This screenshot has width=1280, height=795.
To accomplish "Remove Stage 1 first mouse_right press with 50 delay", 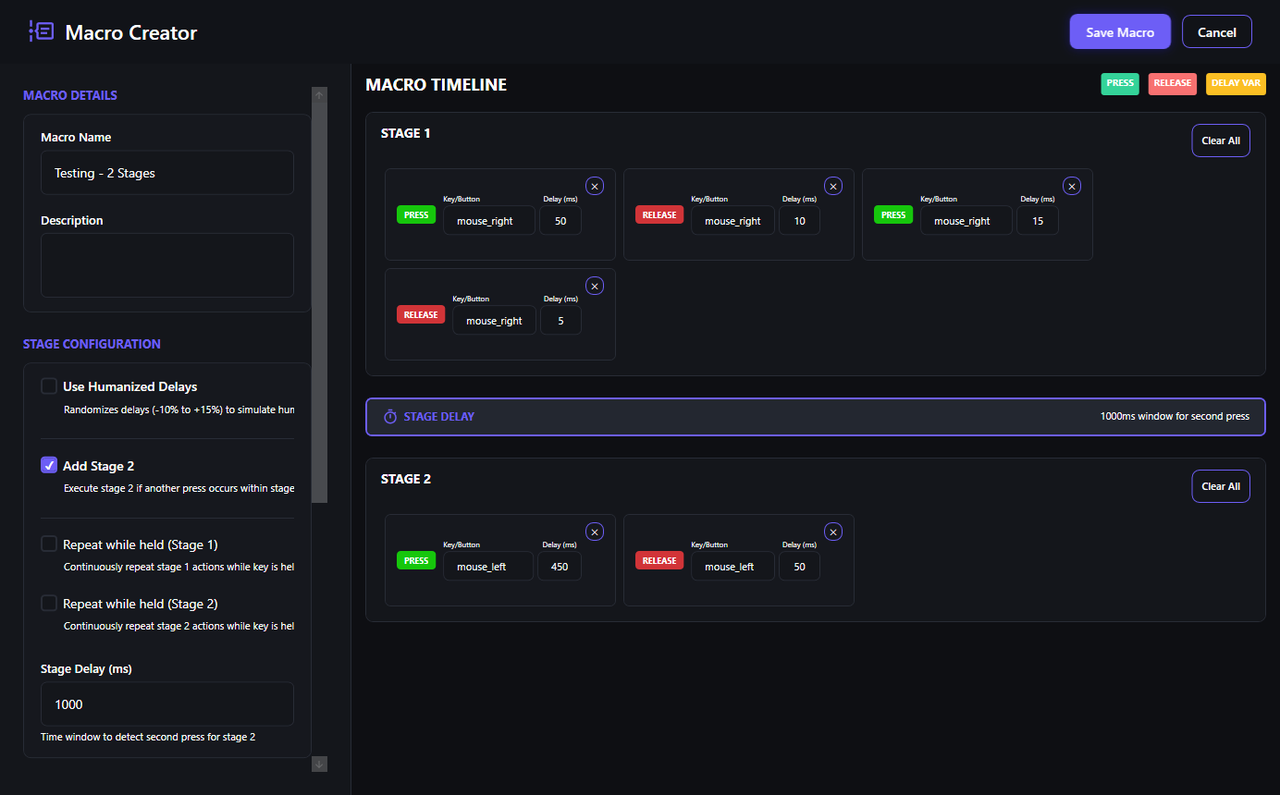I will (x=594, y=186).
